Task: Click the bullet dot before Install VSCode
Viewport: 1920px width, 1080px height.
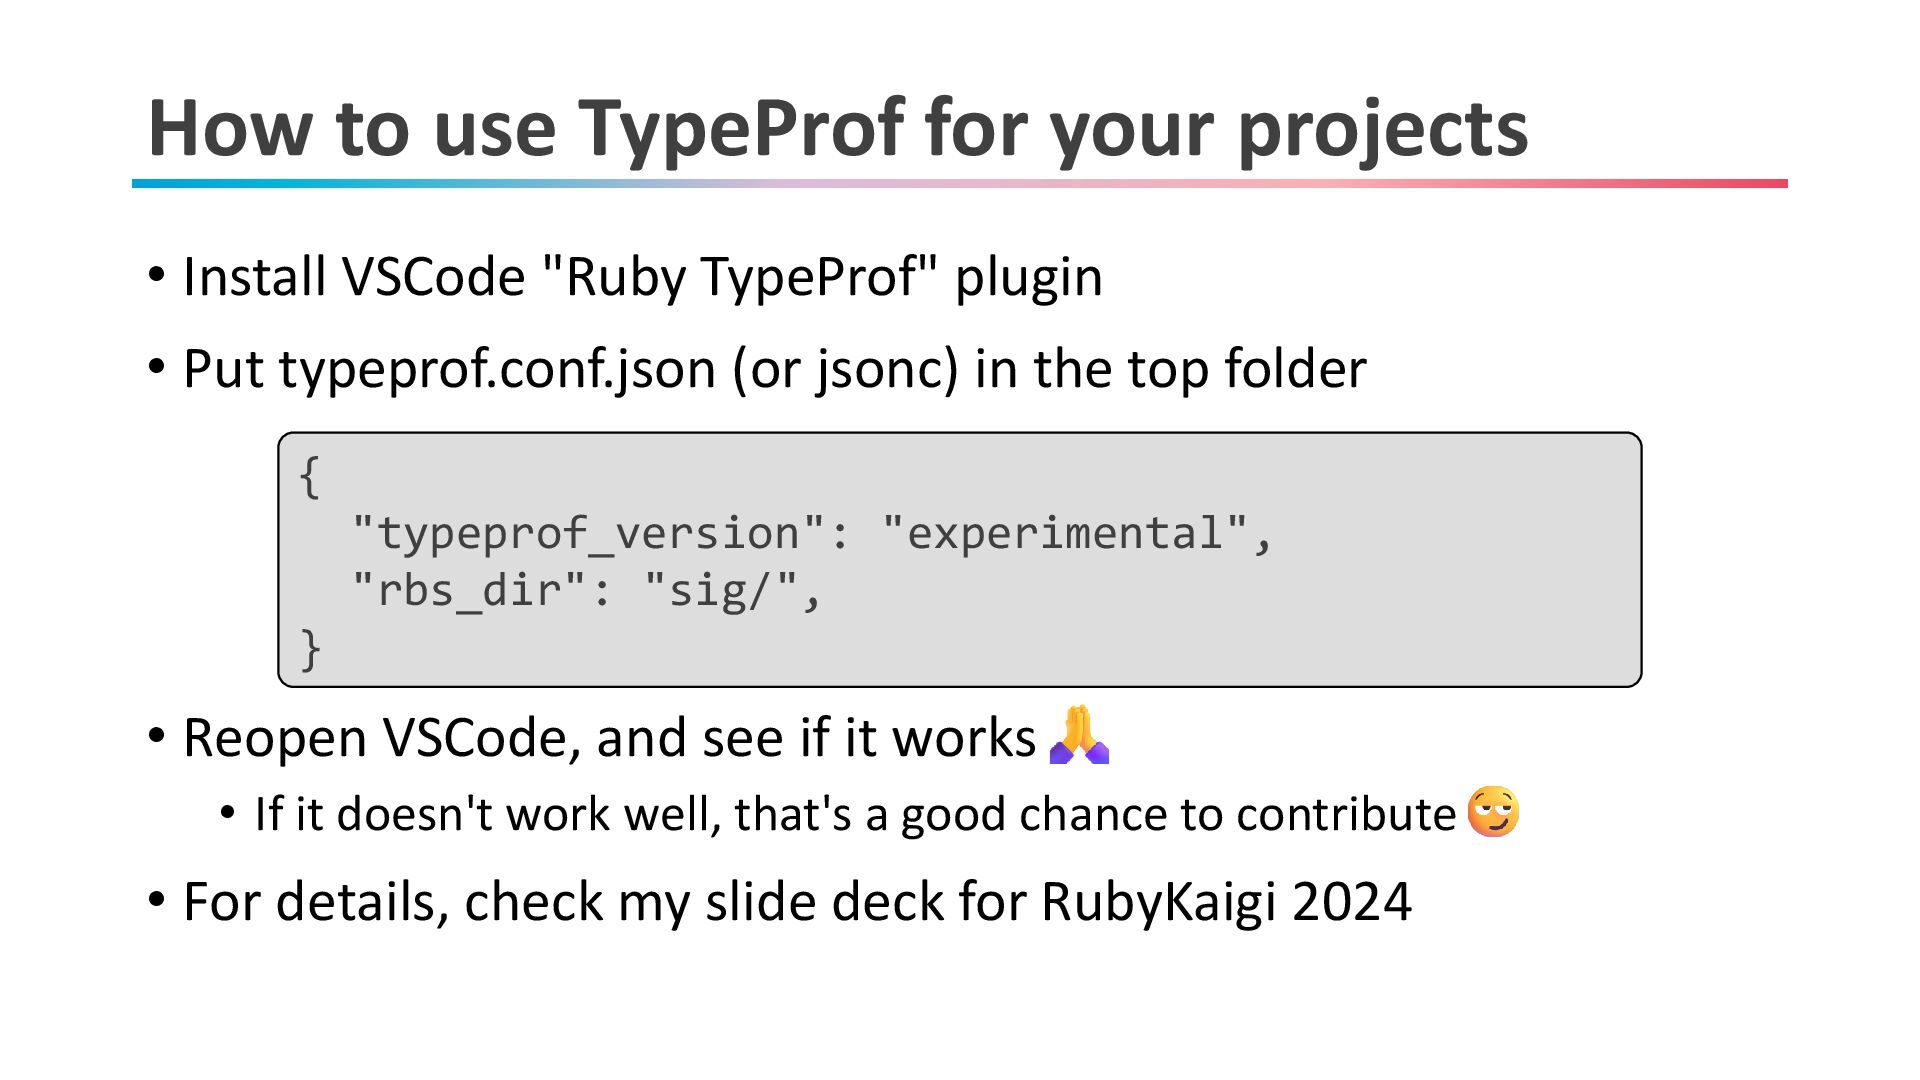Action: (156, 274)
